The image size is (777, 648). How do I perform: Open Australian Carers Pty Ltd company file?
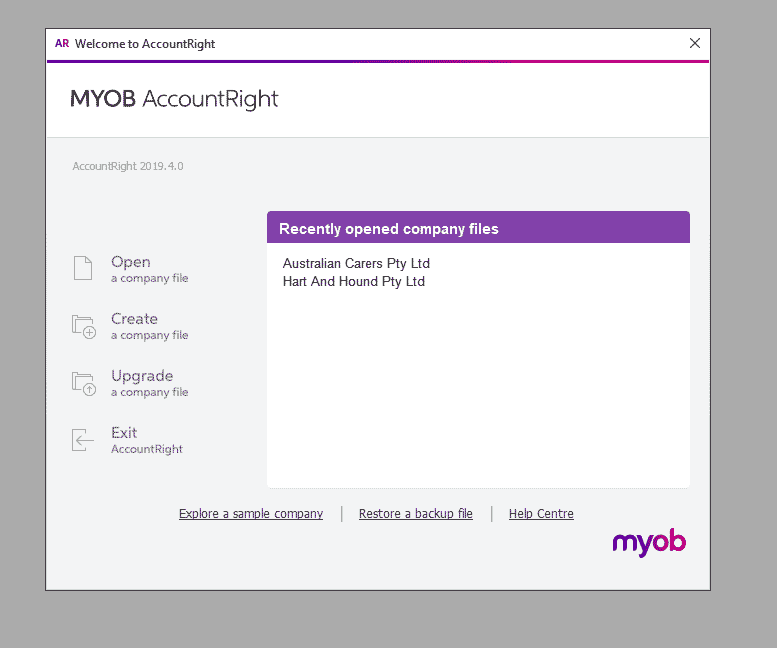[356, 264]
